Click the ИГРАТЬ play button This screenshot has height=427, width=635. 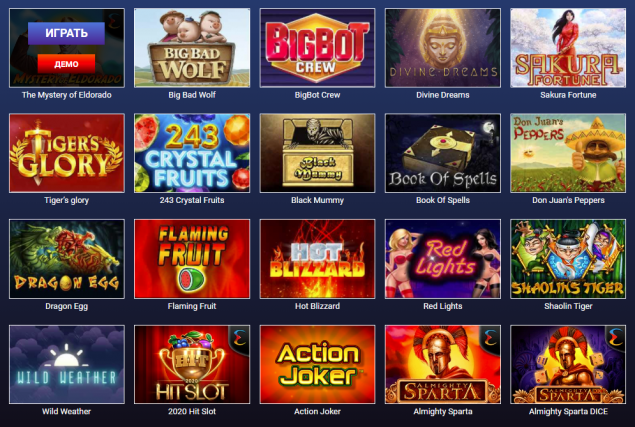pos(66,33)
